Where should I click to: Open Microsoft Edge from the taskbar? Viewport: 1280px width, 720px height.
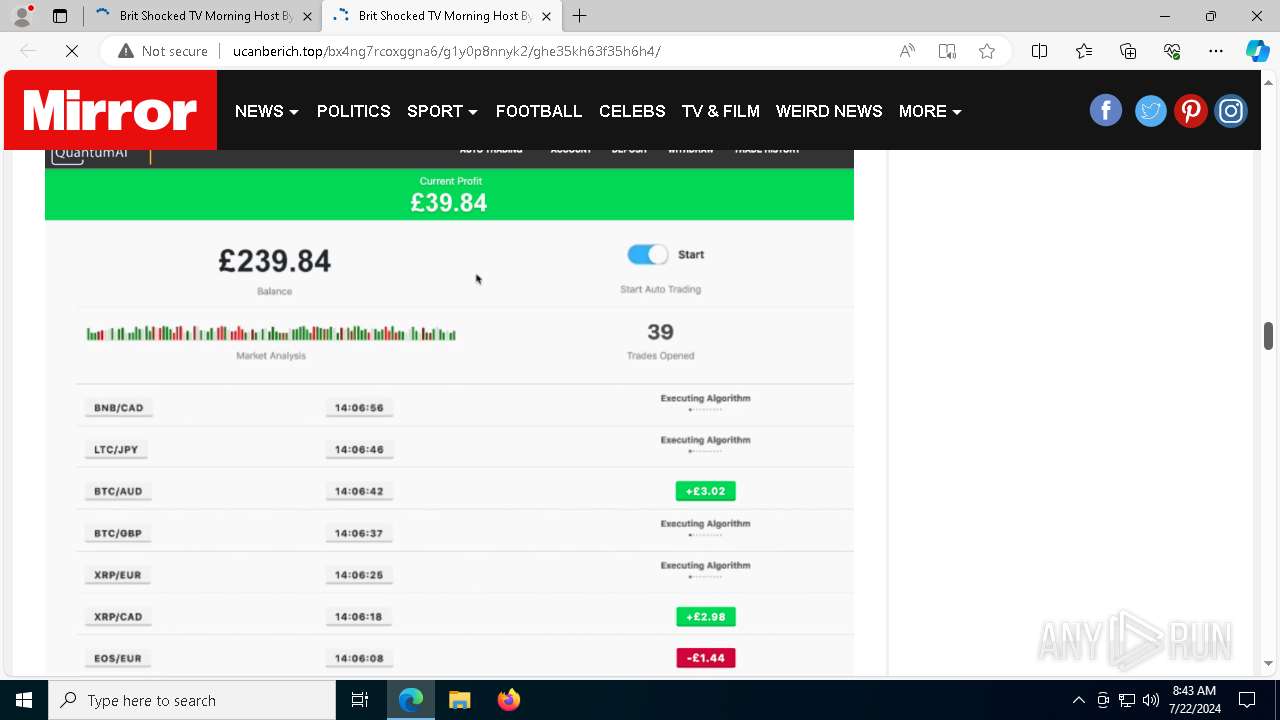(x=411, y=700)
